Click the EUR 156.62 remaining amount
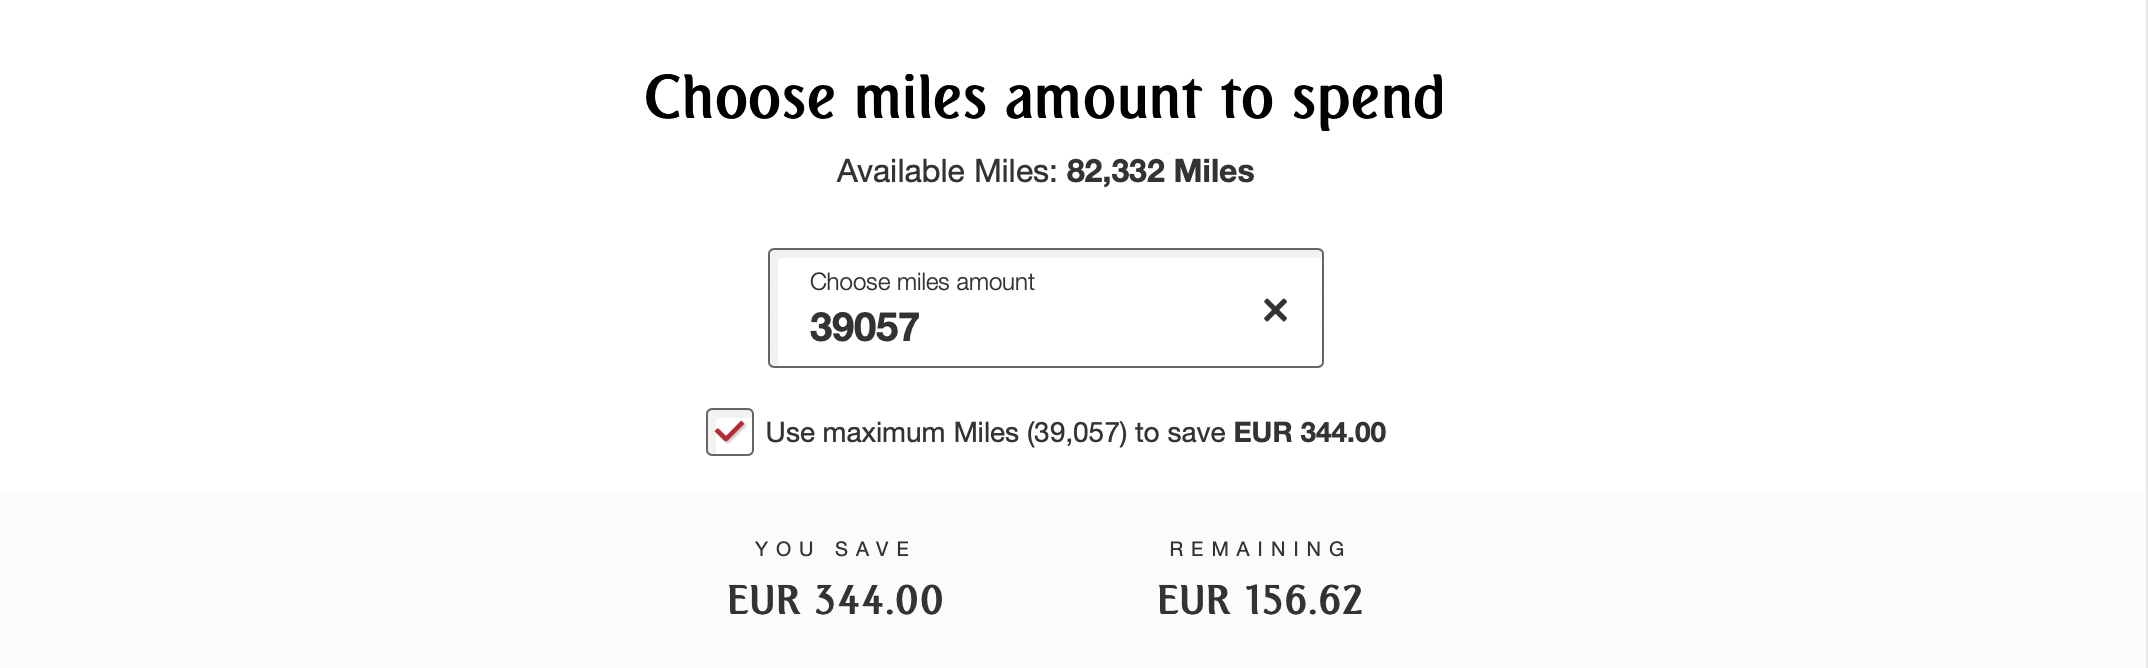The height and width of the screenshot is (668, 2148). coord(1259,600)
